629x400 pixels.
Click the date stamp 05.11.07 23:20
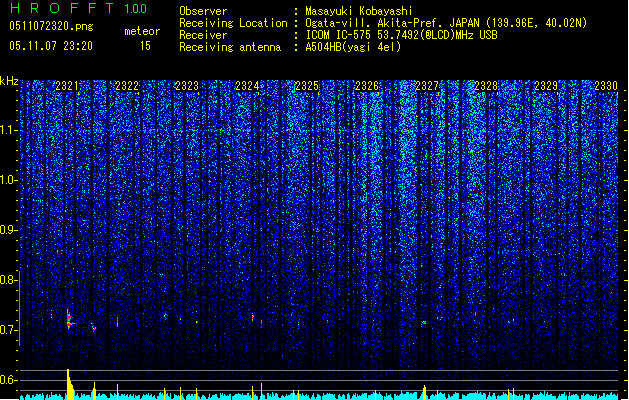[51, 46]
